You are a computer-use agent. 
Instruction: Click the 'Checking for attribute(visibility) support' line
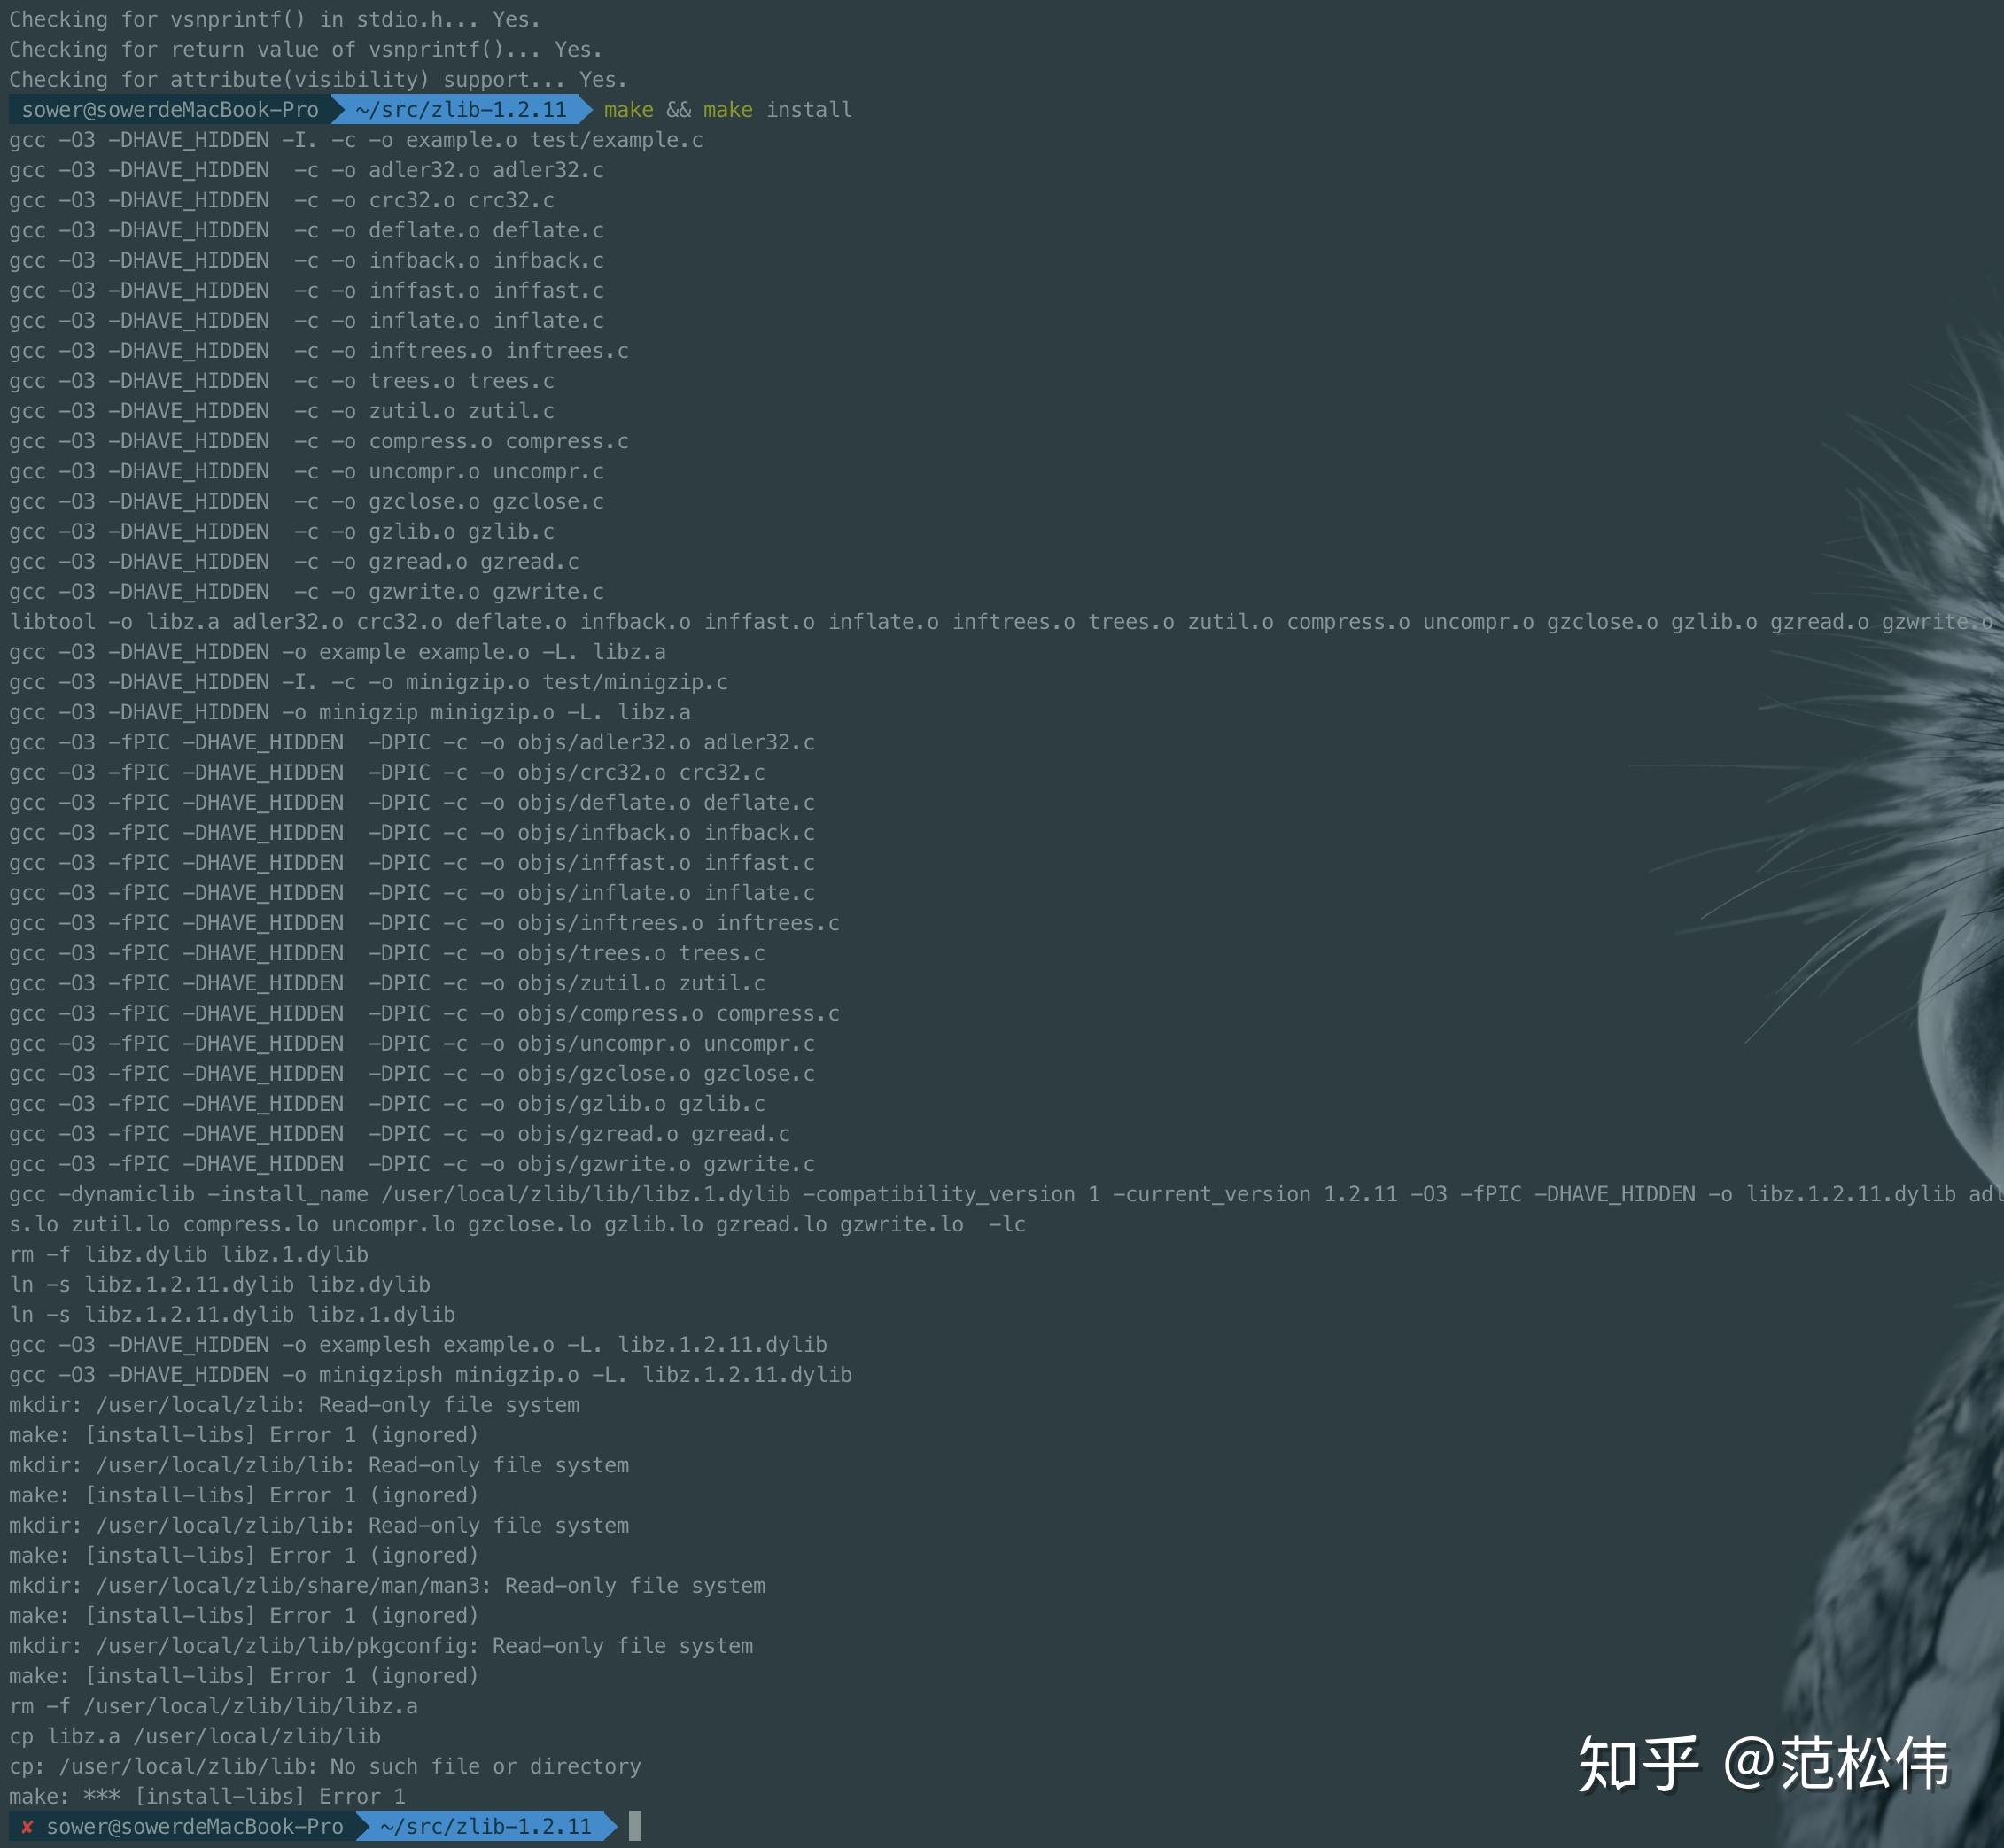tap(318, 80)
